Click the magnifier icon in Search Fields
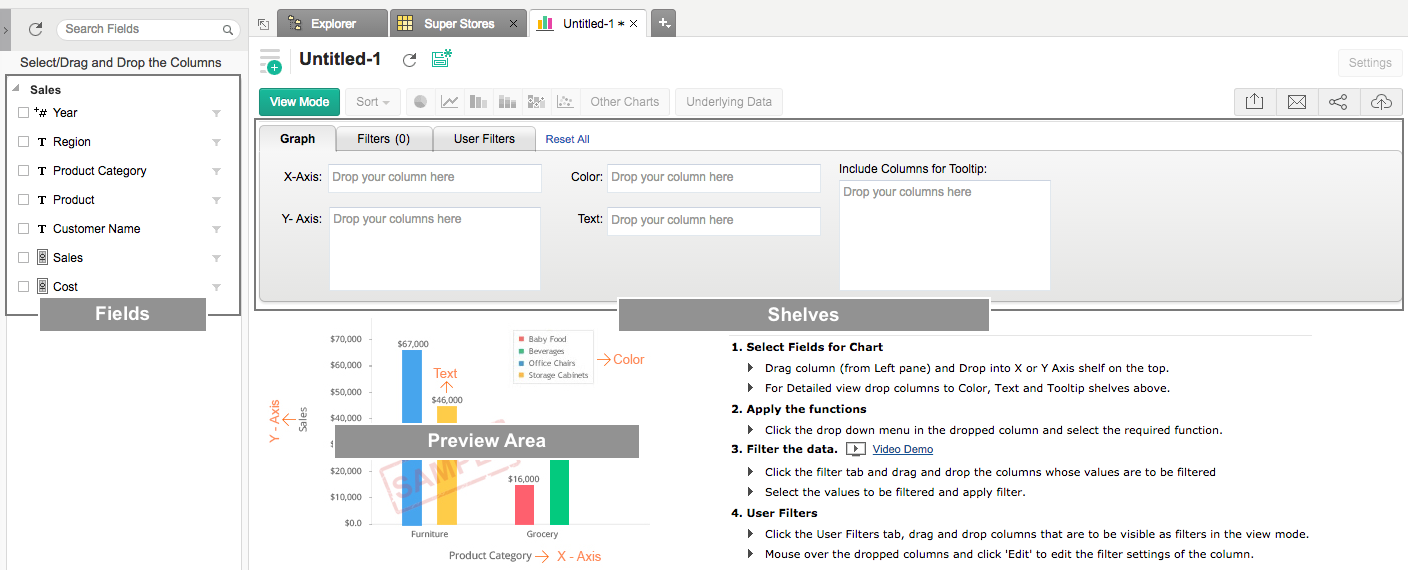Screen dimensions: 1408x570 [x=228, y=30]
